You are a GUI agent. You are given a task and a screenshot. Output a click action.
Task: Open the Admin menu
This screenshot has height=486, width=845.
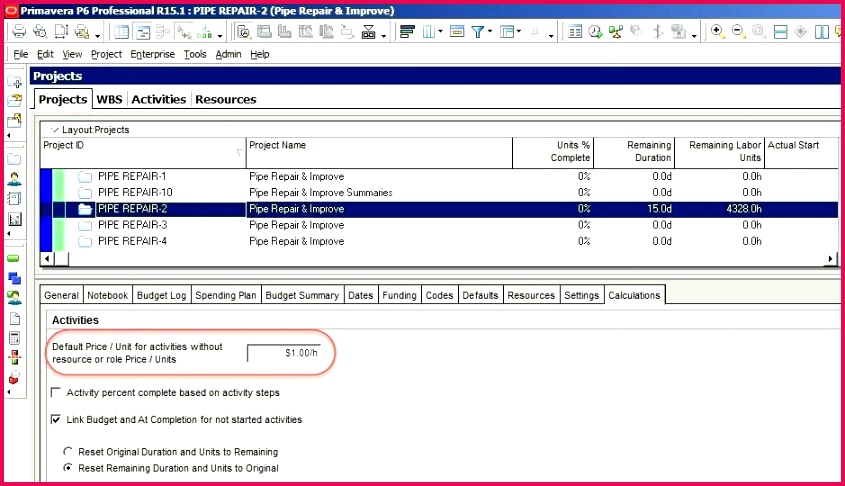[228, 54]
